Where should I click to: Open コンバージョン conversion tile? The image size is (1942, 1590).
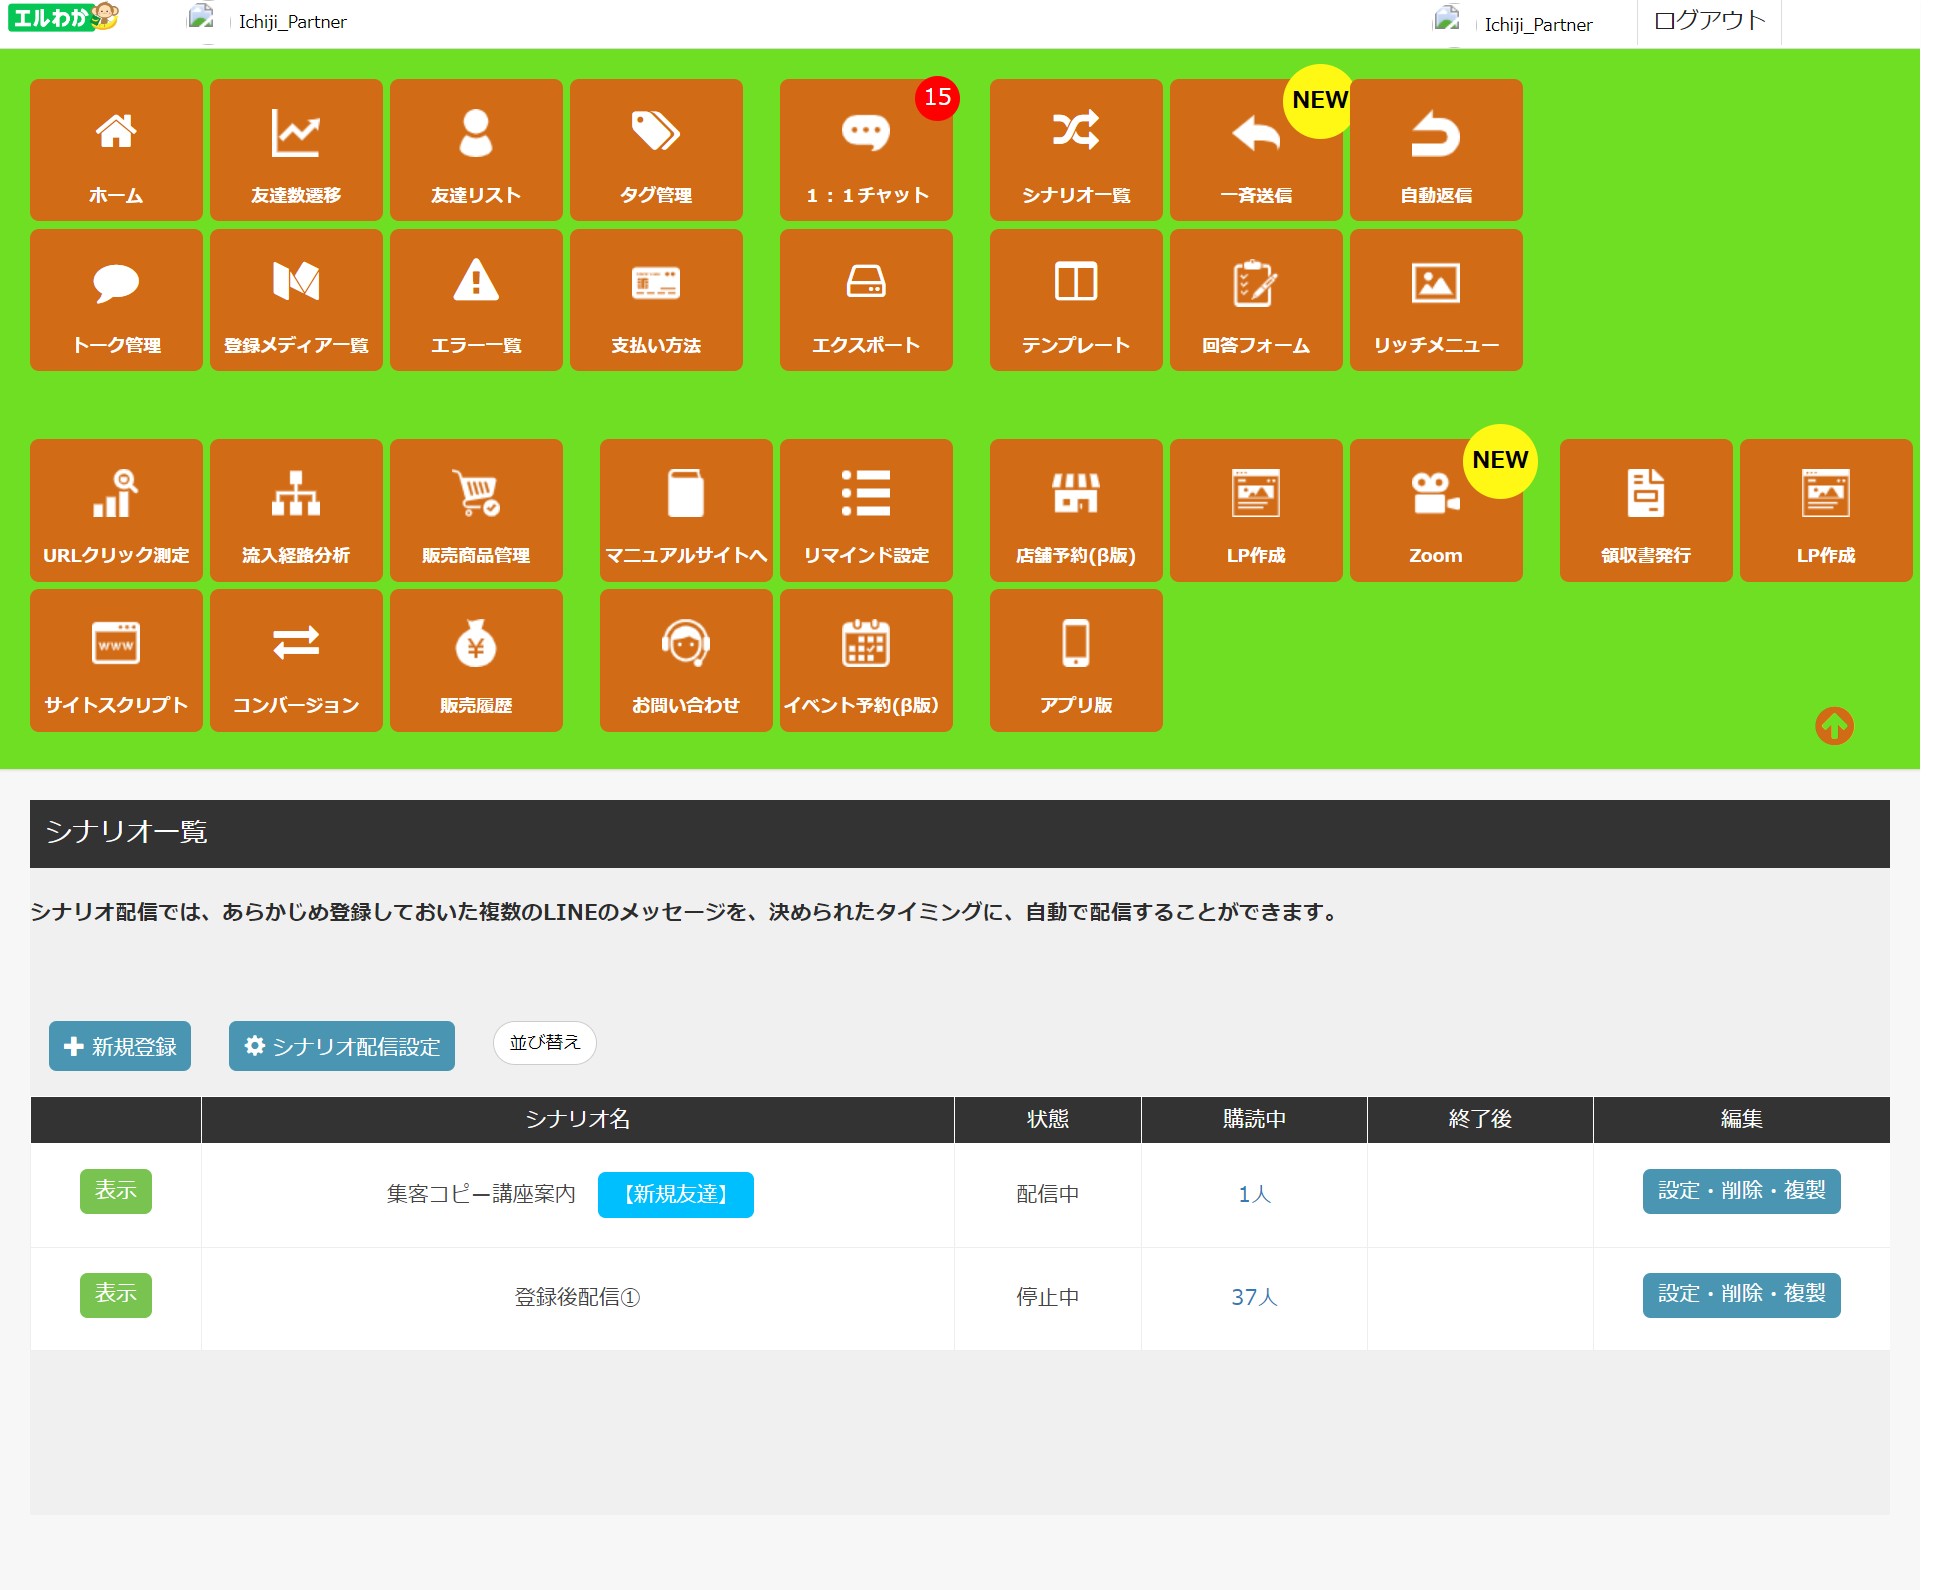(x=296, y=660)
